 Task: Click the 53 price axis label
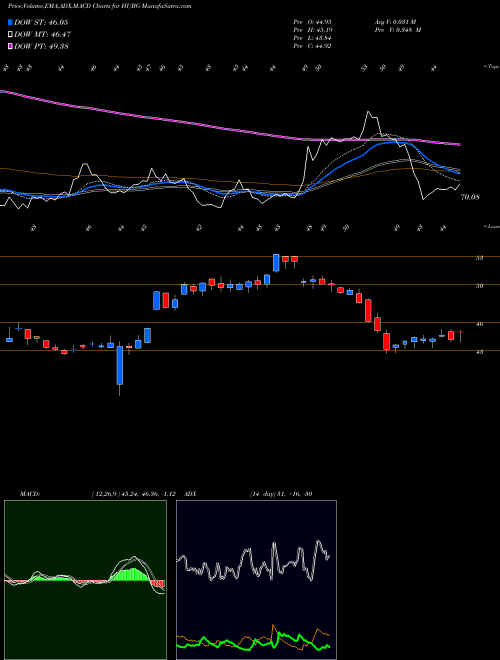point(479,258)
